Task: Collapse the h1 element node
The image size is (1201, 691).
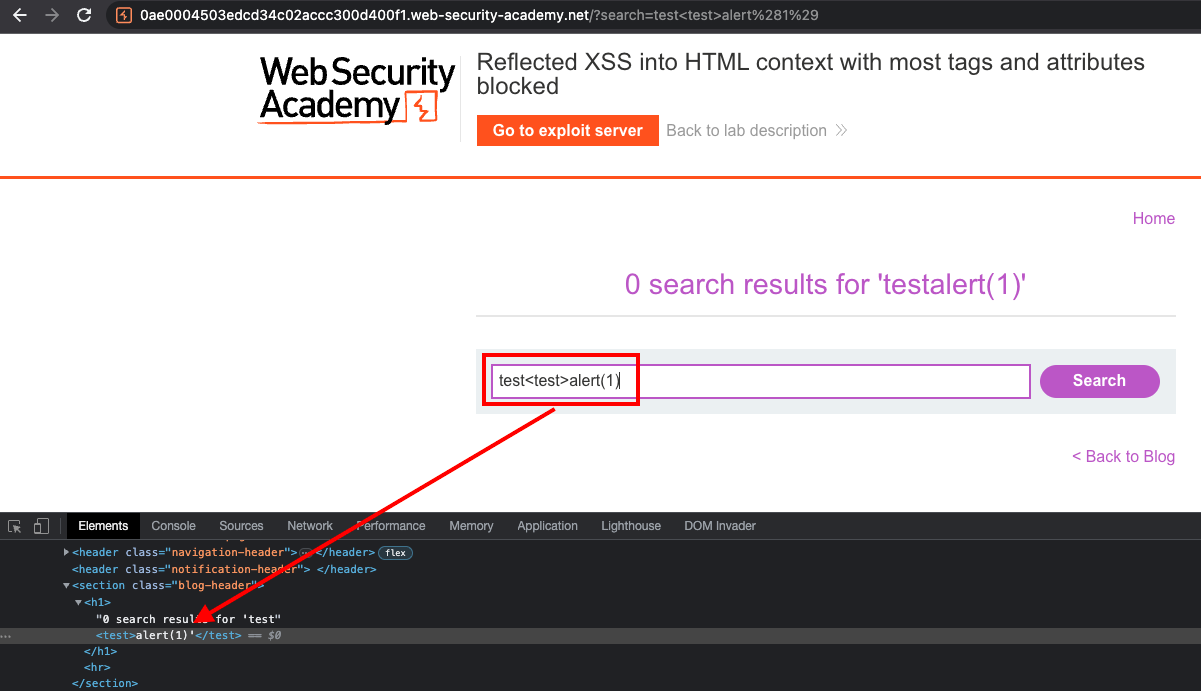Action: (79, 603)
